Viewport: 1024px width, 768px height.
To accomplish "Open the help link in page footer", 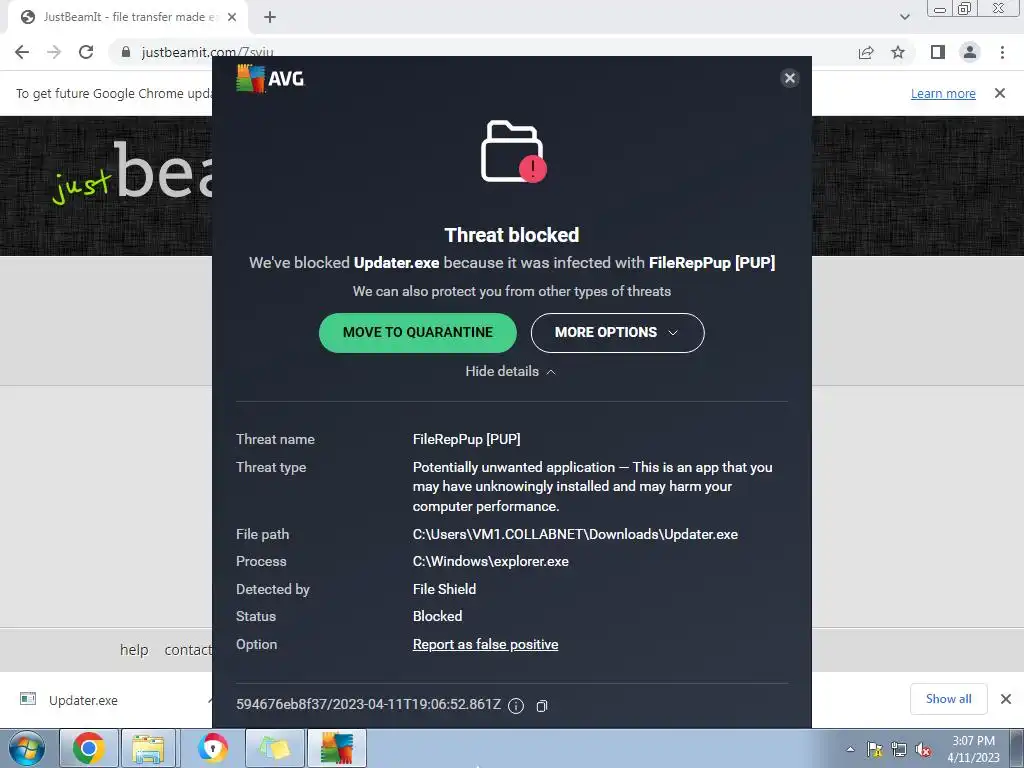I will [134, 650].
